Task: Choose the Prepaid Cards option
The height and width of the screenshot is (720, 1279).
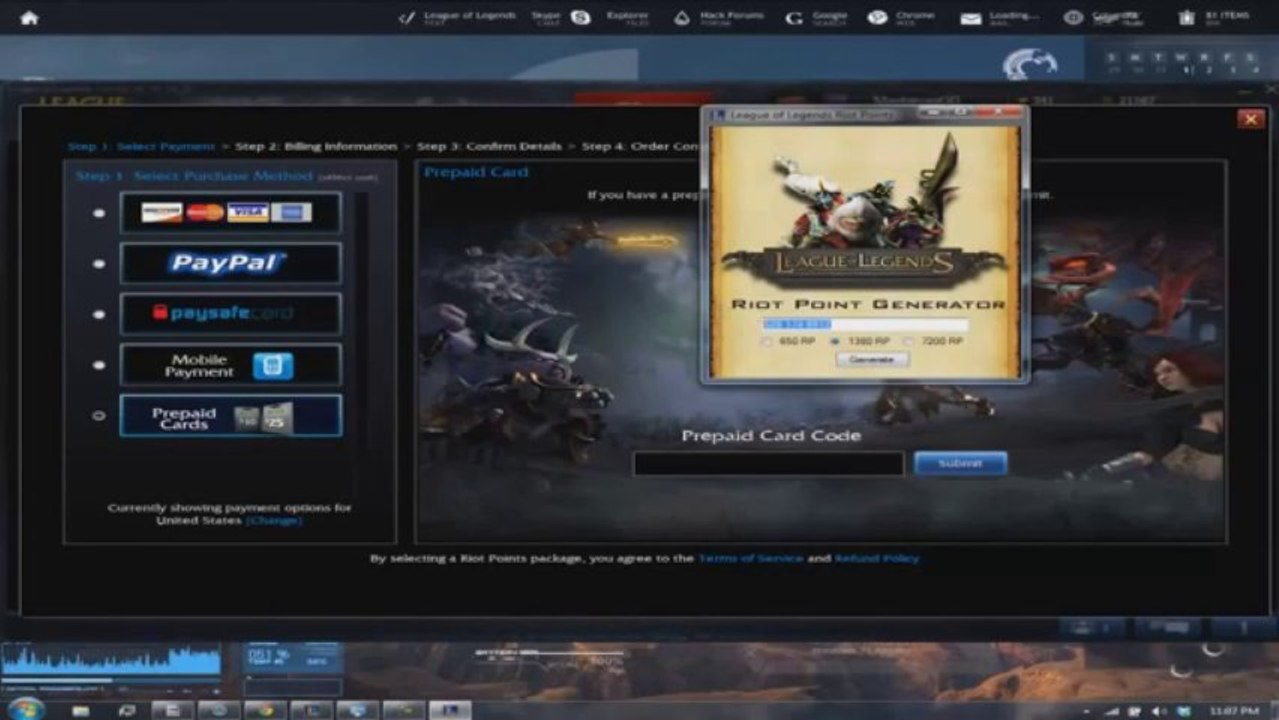Action: pyautogui.click(x=230, y=415)
